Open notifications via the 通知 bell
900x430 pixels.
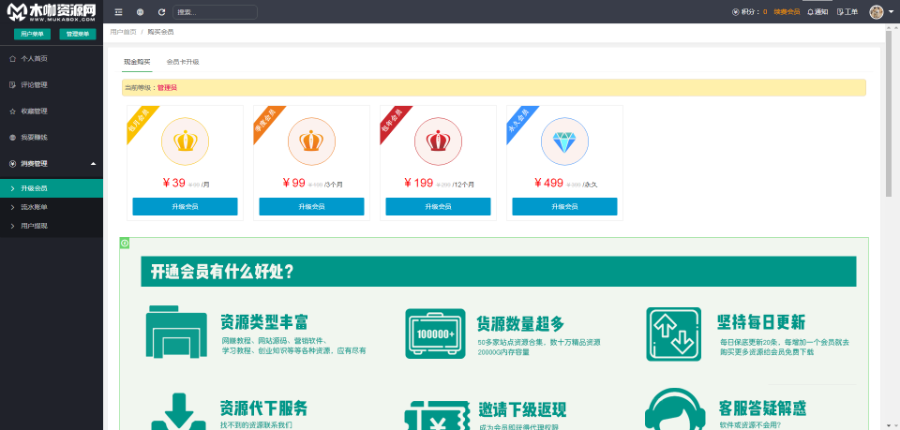(817, 12)
